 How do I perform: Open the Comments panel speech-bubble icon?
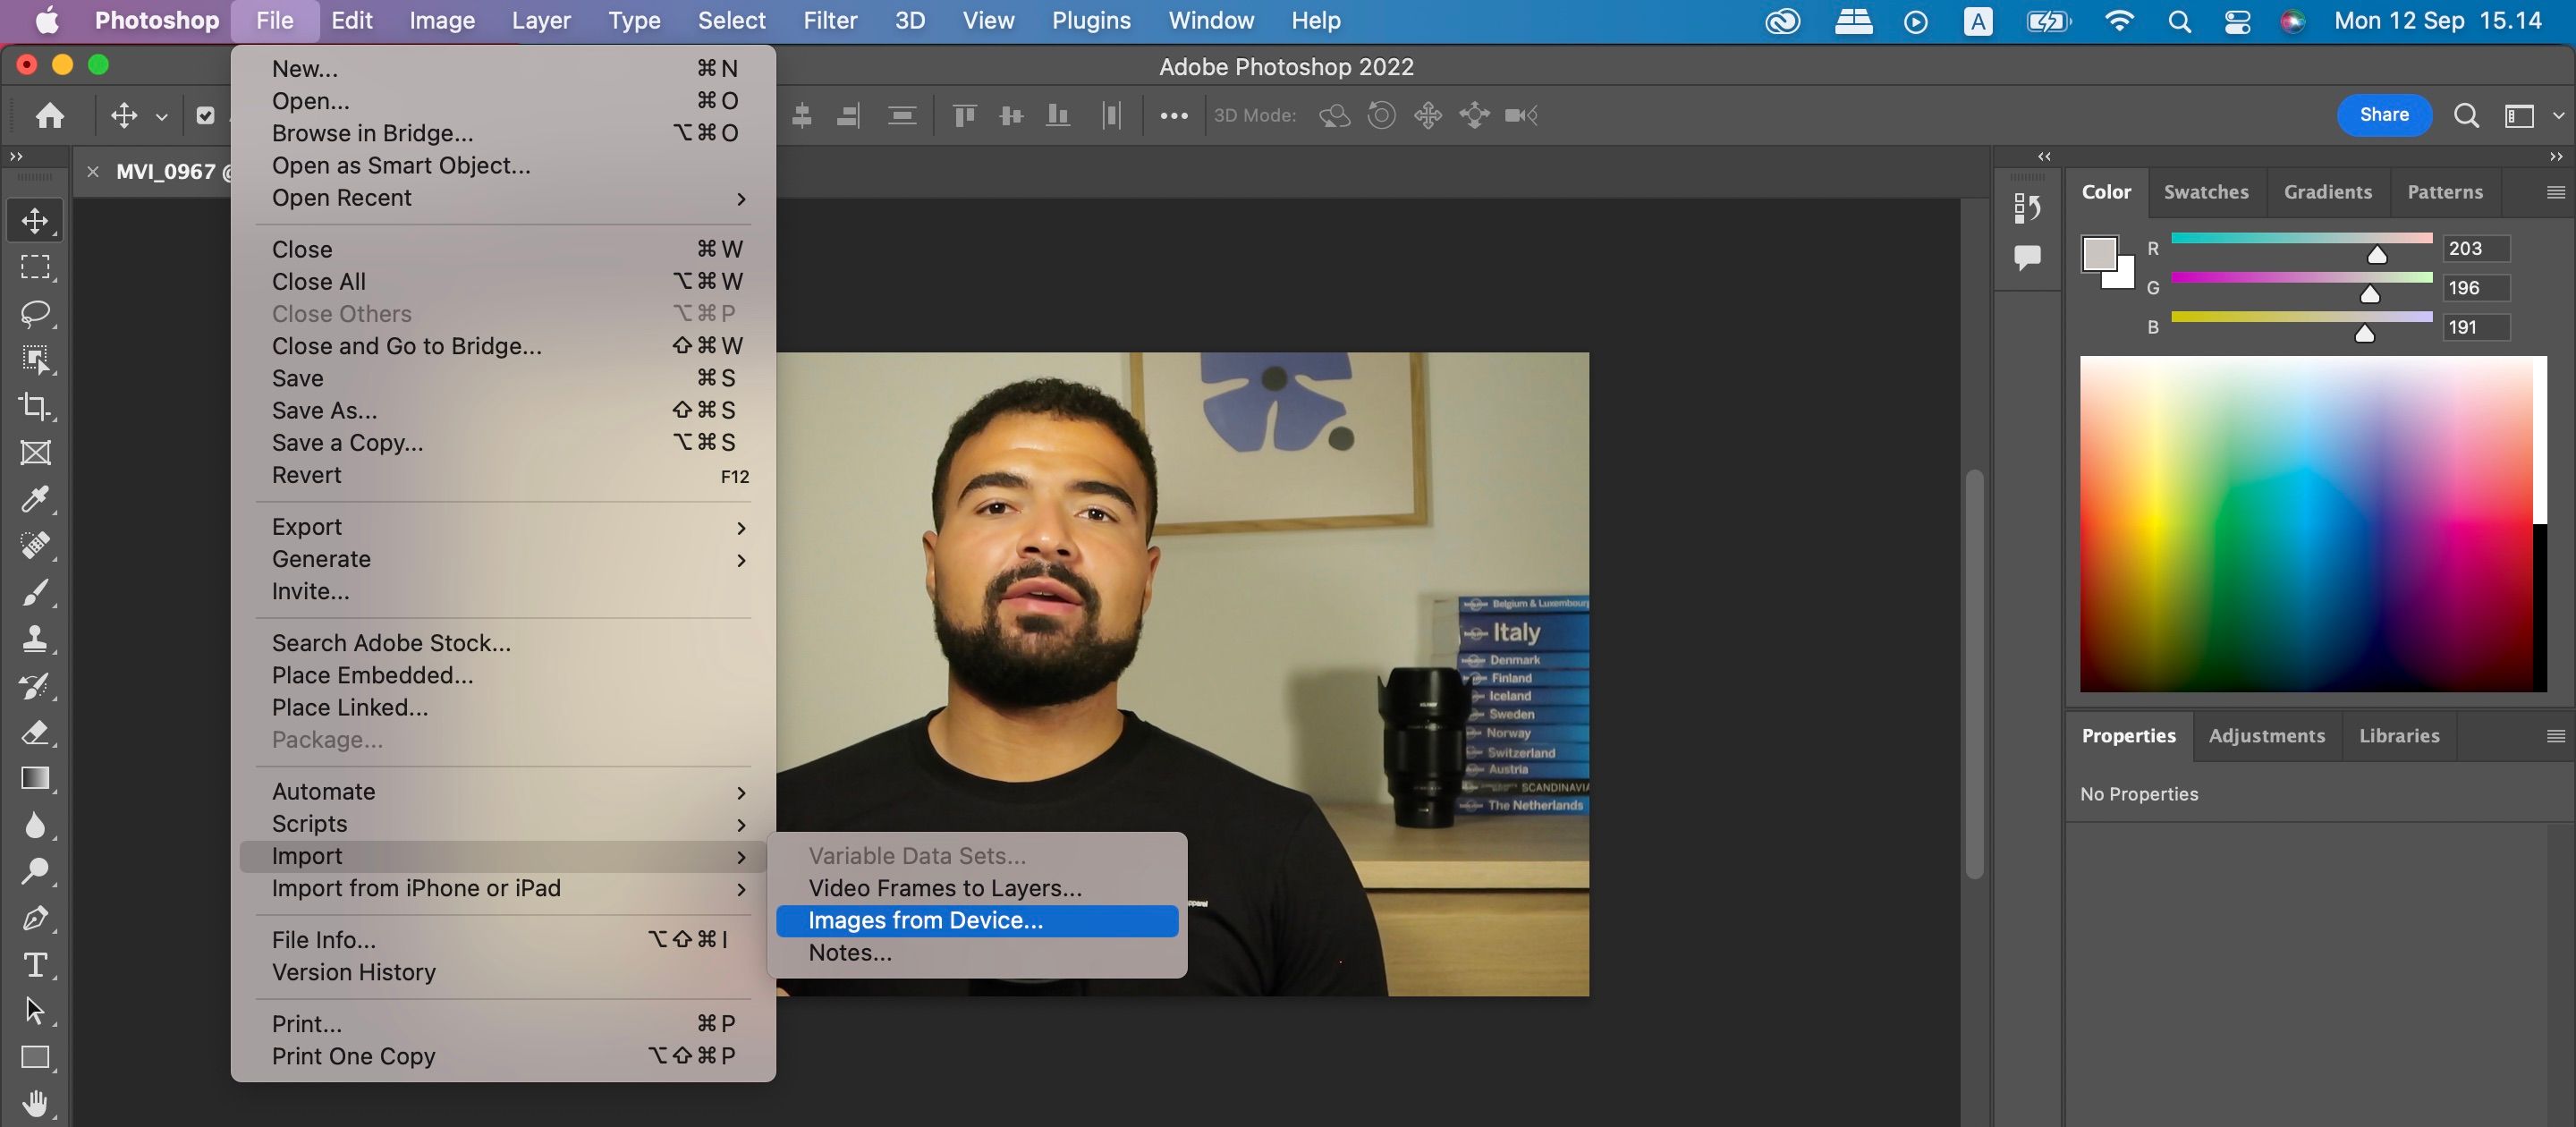tap(2027, 258)
